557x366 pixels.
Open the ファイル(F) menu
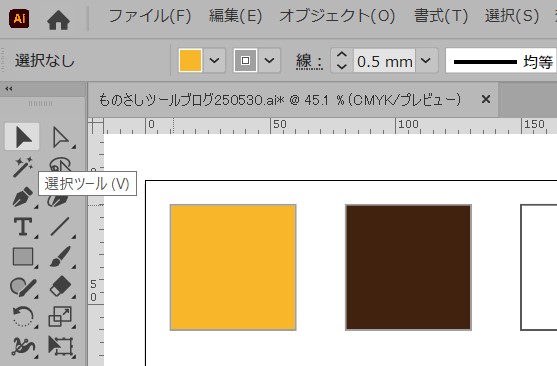[150, 16]
